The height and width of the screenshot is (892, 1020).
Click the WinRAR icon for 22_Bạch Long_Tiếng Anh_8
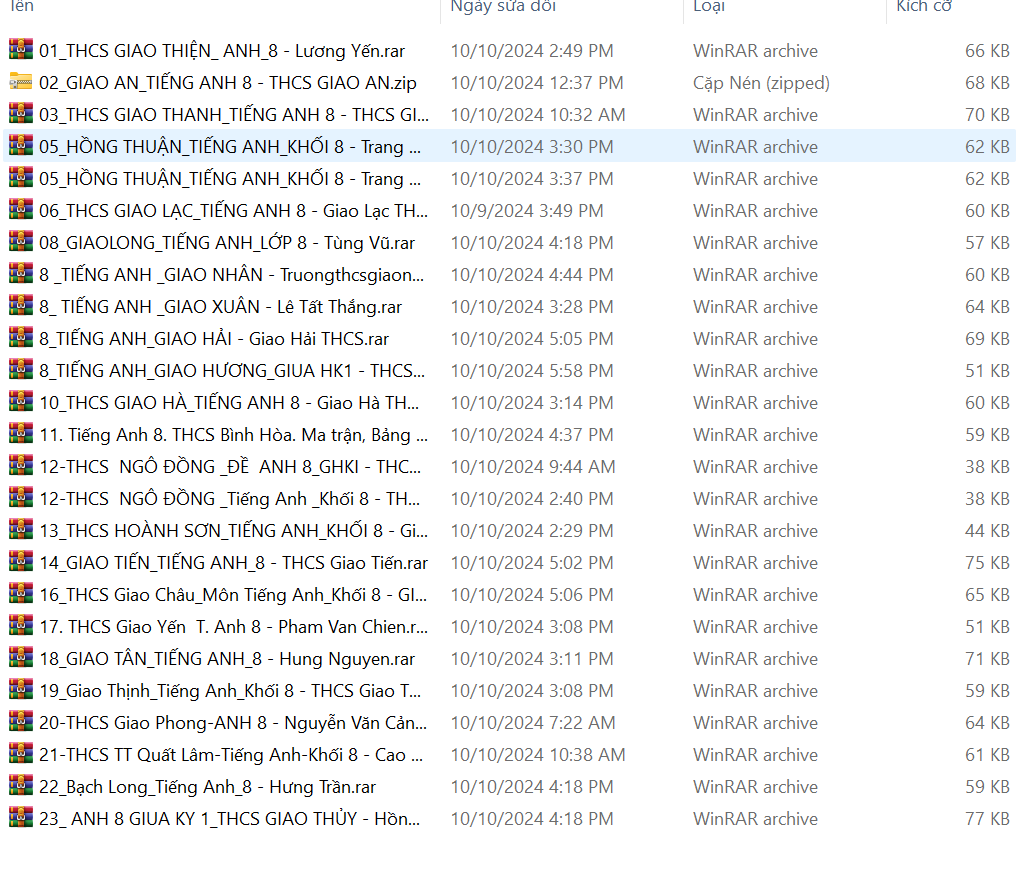[21, 786]
